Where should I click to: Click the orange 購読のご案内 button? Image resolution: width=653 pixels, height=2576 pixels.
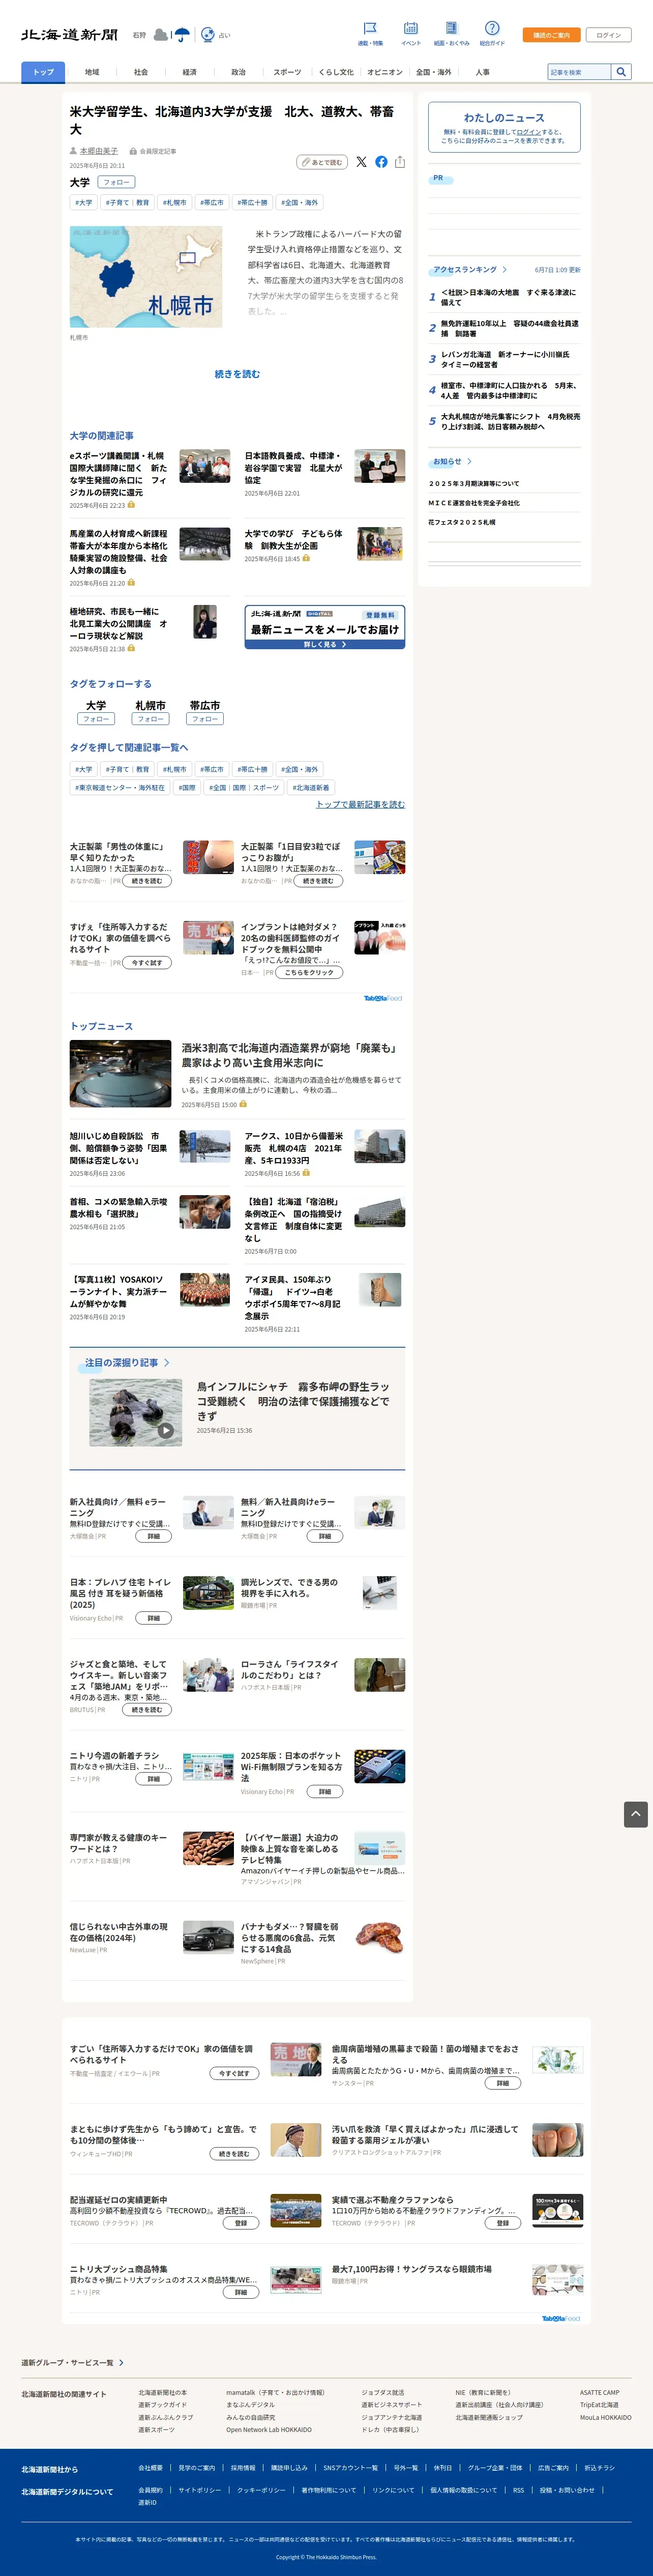click(551, 35)
